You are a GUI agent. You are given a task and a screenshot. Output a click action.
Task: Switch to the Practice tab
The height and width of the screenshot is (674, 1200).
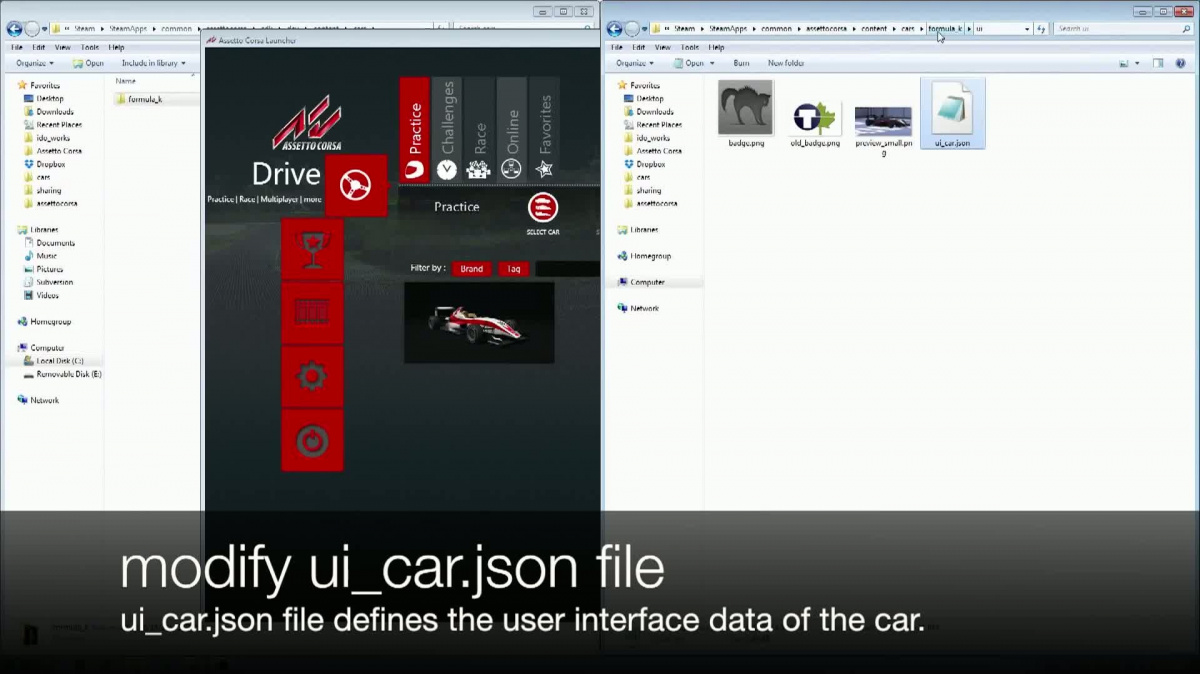415,130
